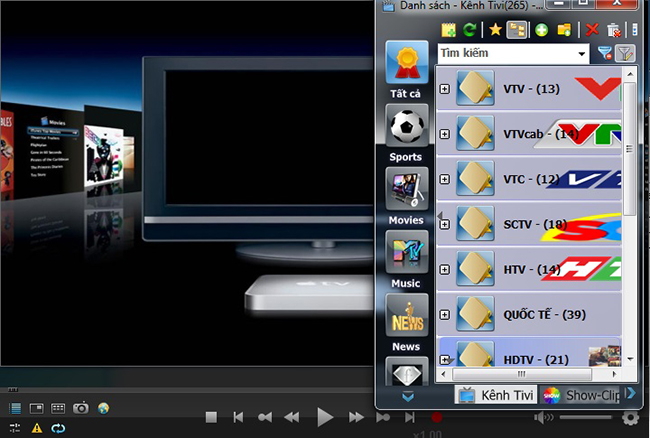Toggle the folder tree view button
Image resolution: width=650 pixels, height=438 pixels.
517,30
